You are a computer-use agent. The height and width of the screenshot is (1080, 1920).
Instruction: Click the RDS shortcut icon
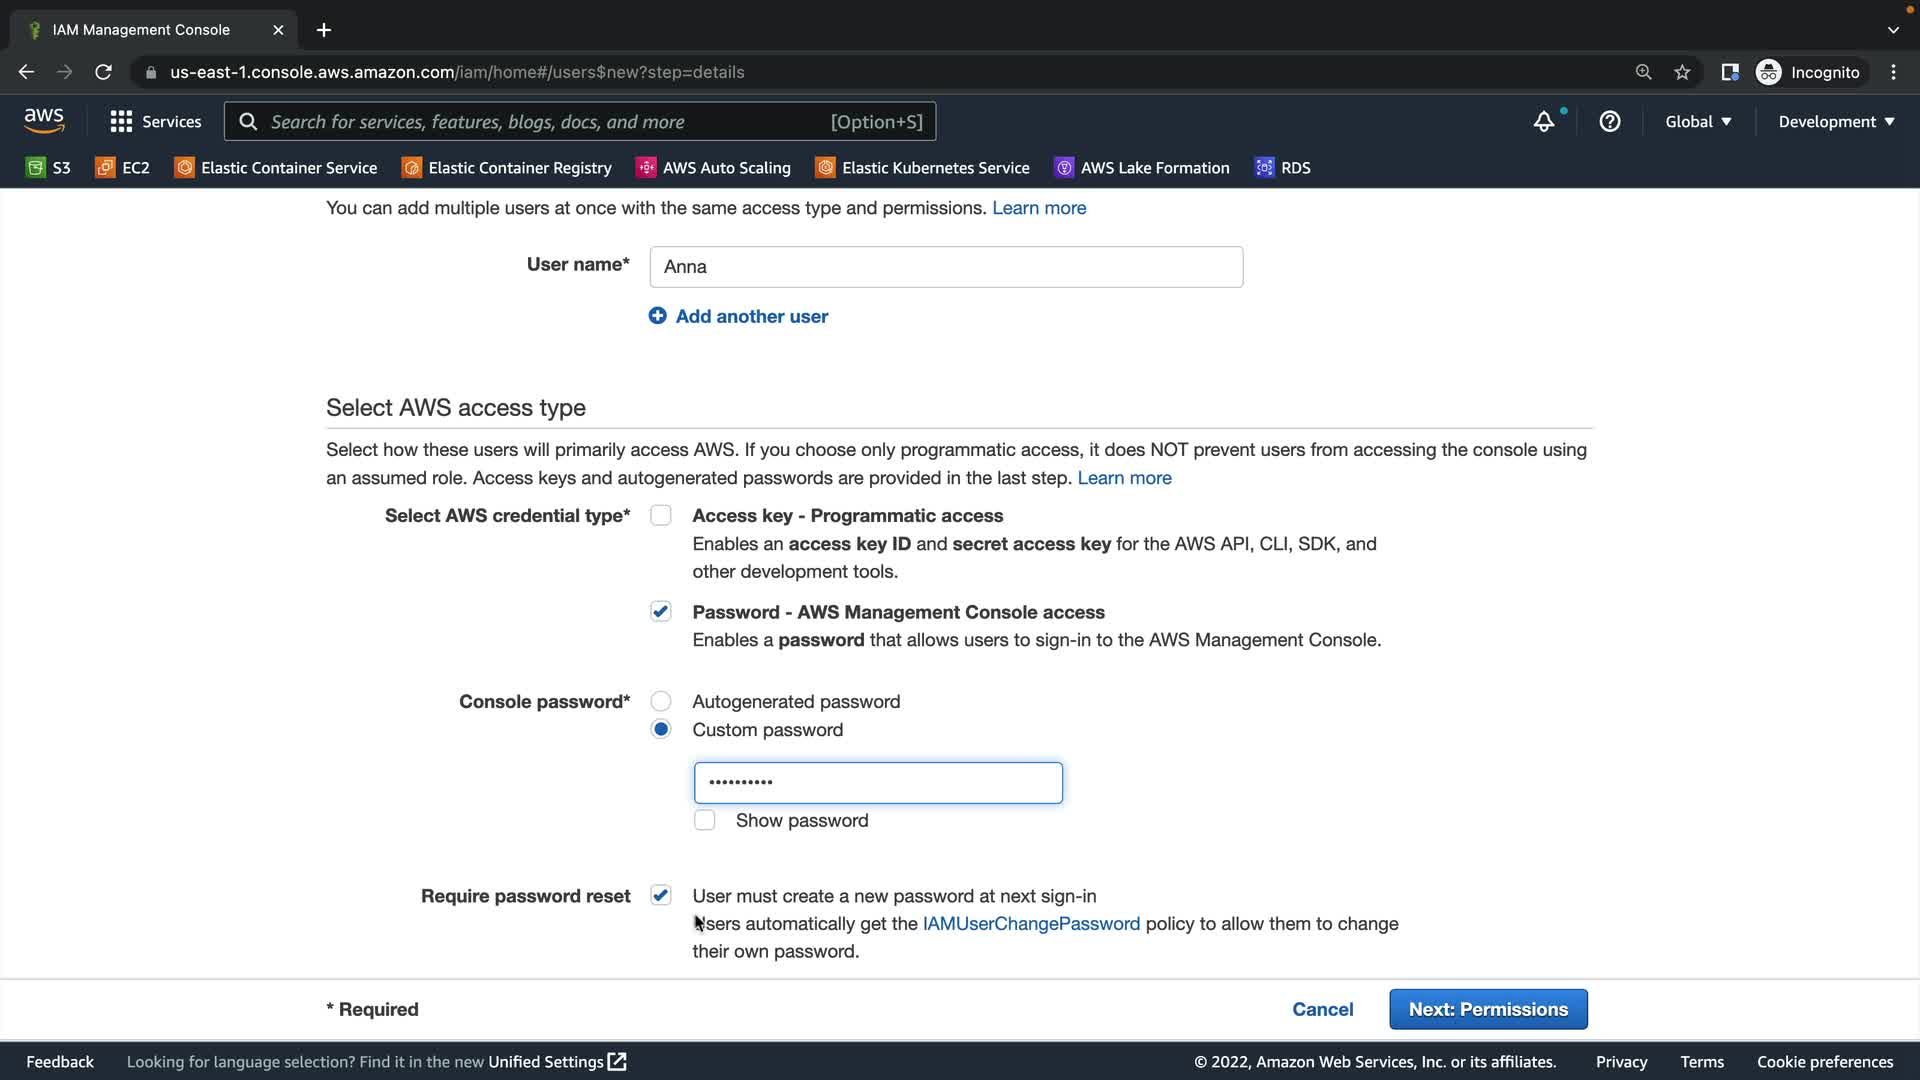click(1265, 168)
